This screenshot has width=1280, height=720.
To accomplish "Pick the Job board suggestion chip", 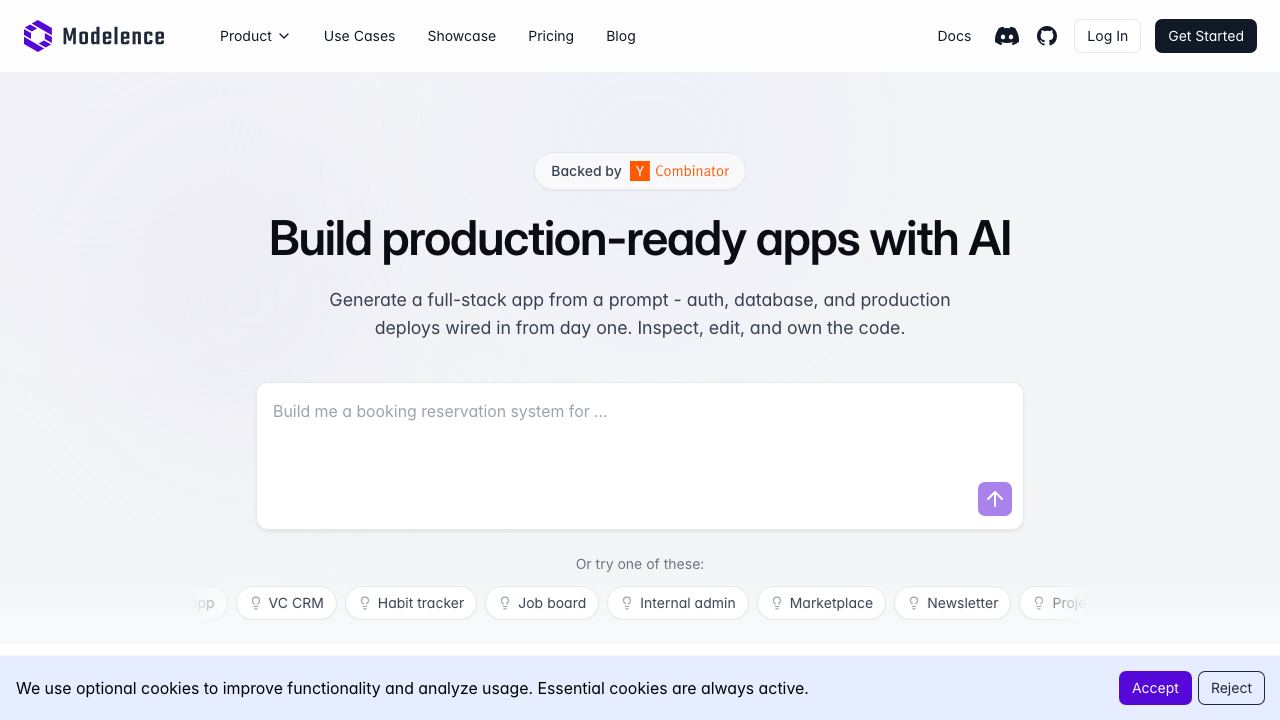I will [542, 603].
